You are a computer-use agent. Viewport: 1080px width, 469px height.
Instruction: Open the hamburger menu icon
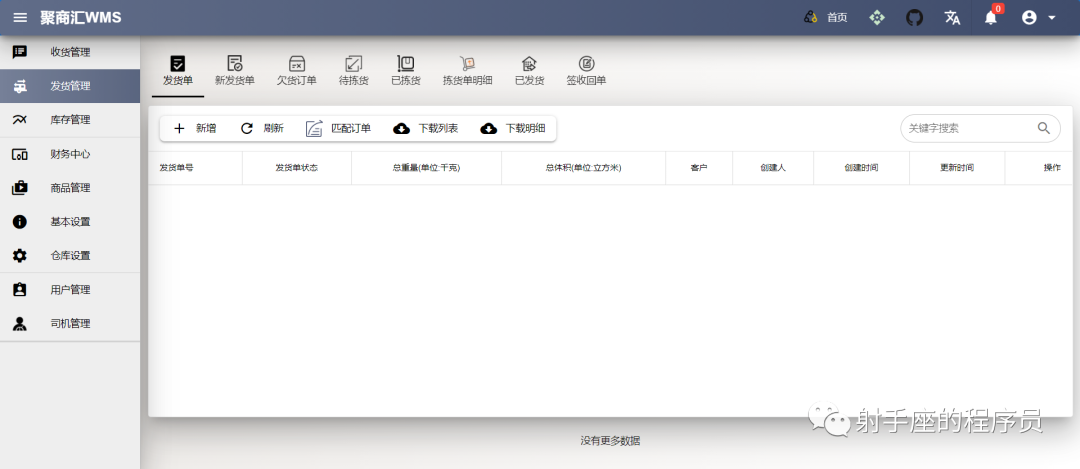tap(21, 18)
